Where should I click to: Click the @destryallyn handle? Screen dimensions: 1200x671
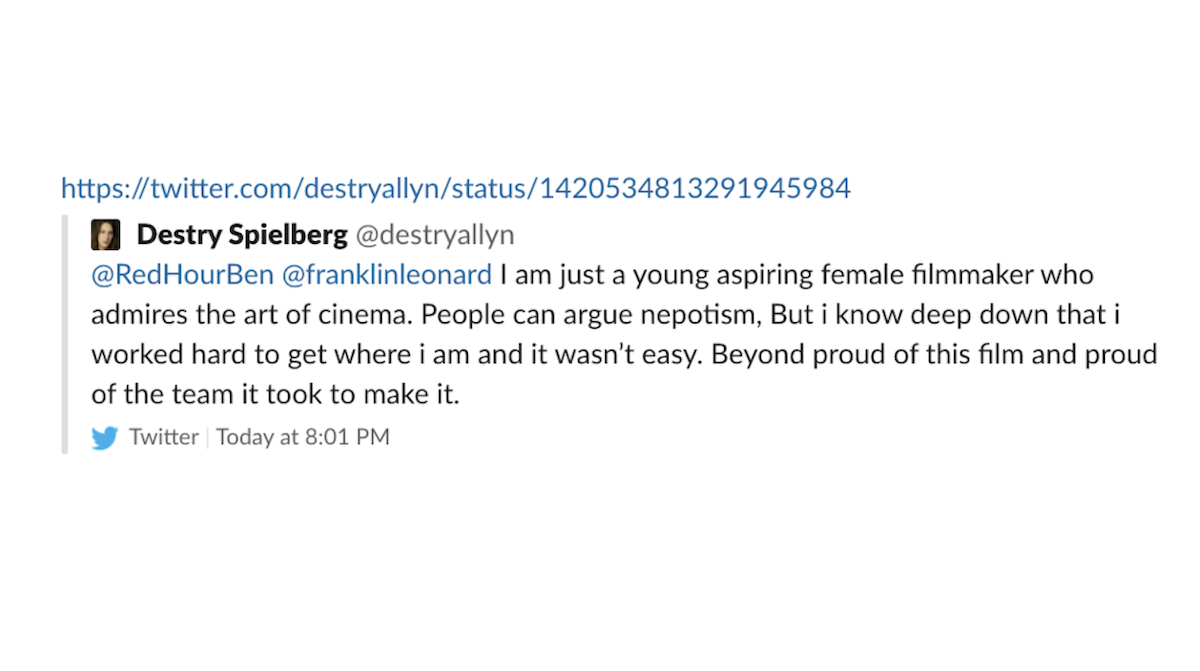[x=439, y=235]
